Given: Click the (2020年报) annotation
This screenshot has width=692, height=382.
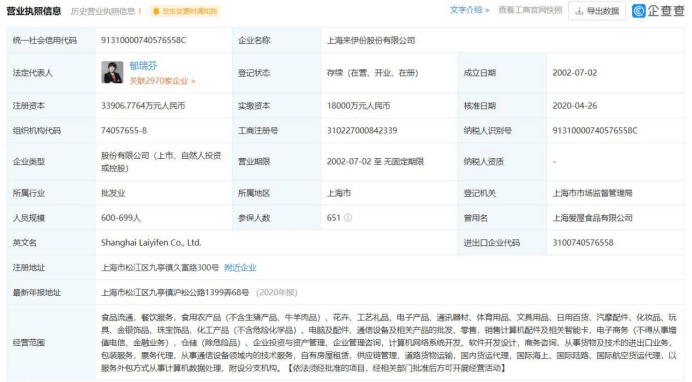Looking at the screenshot, I should point(277,292).
